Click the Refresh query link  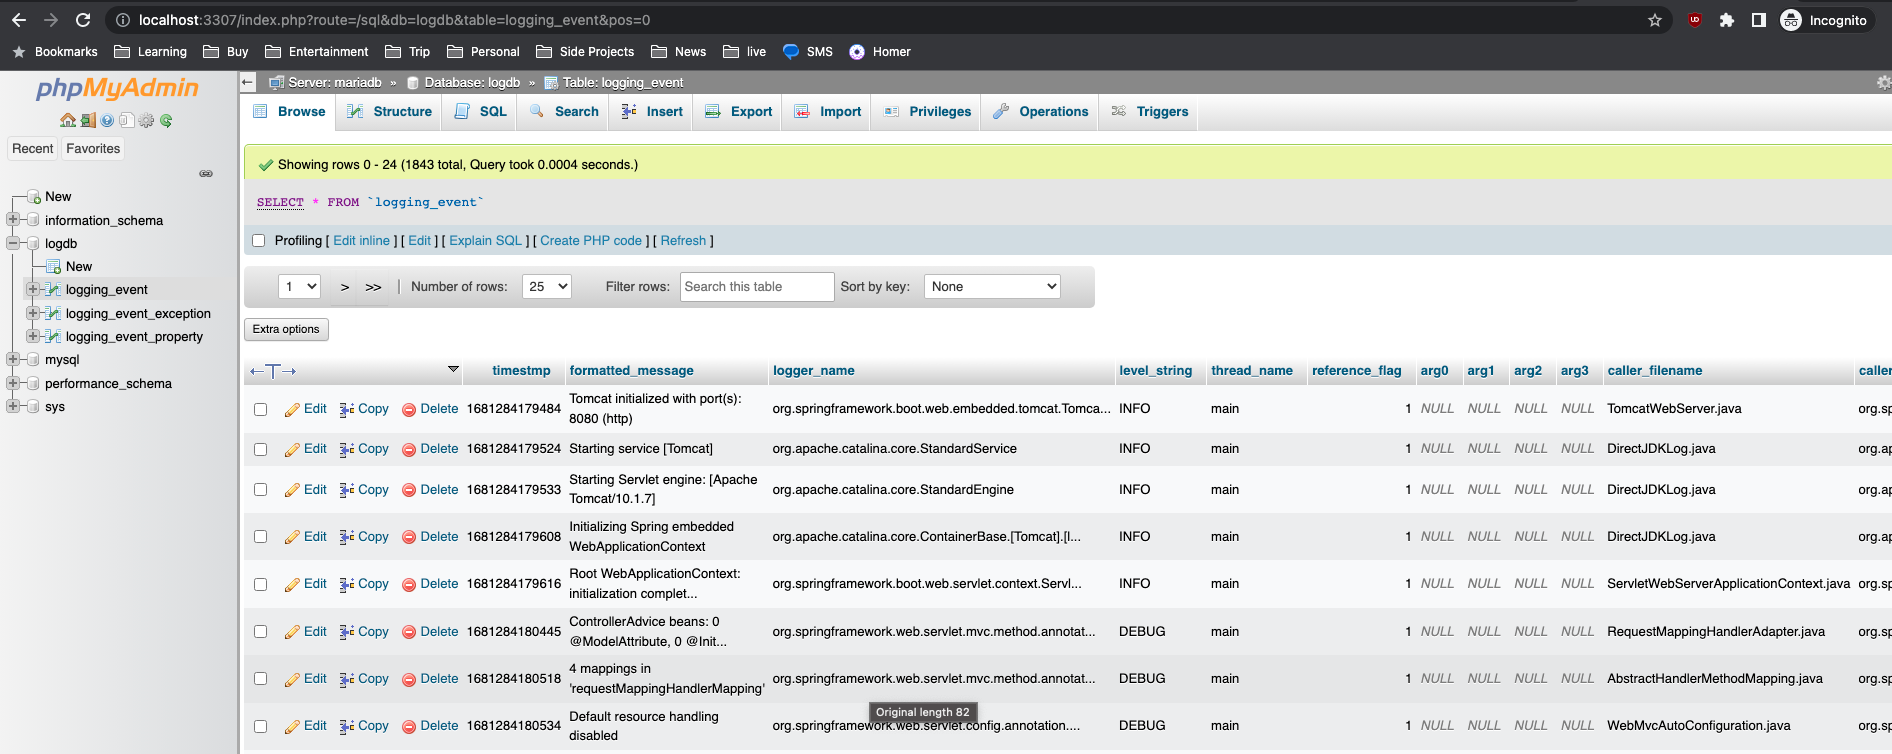(x=683, y=241)
